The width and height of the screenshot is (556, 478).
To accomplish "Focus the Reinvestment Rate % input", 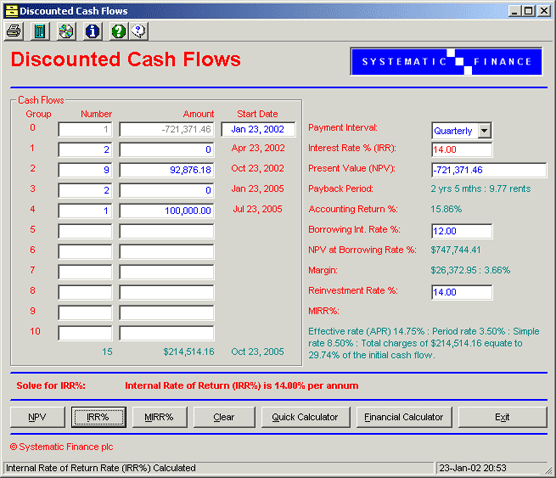I will (462, 292).
